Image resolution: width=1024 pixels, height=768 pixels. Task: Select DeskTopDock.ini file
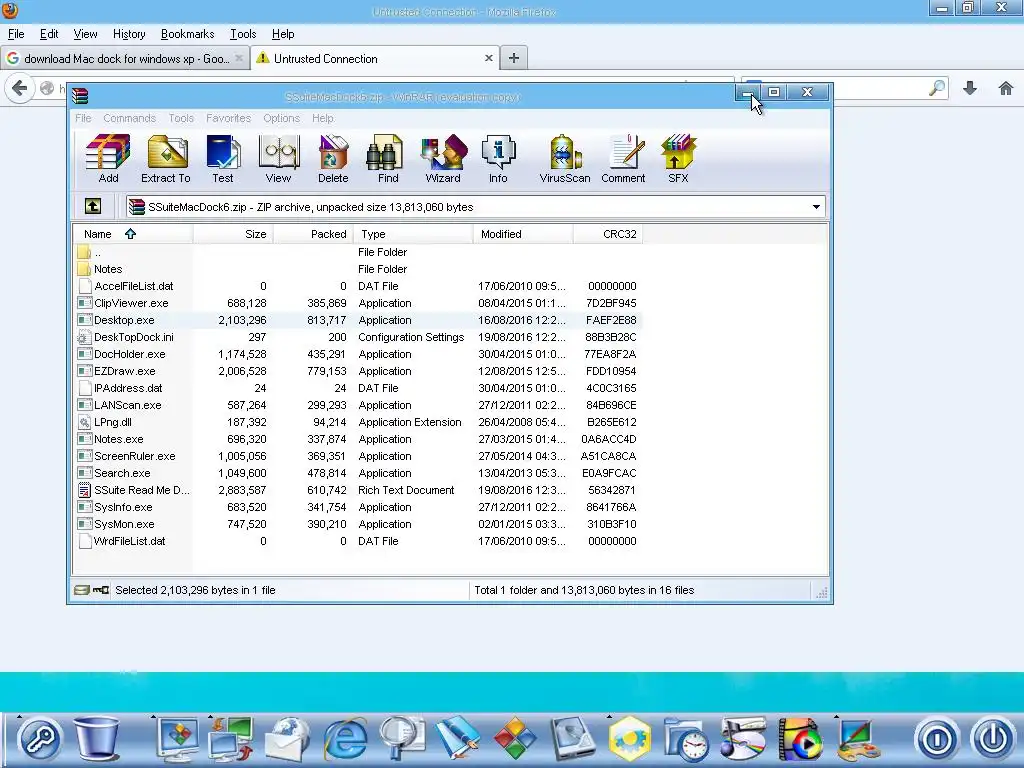[358, 337]
